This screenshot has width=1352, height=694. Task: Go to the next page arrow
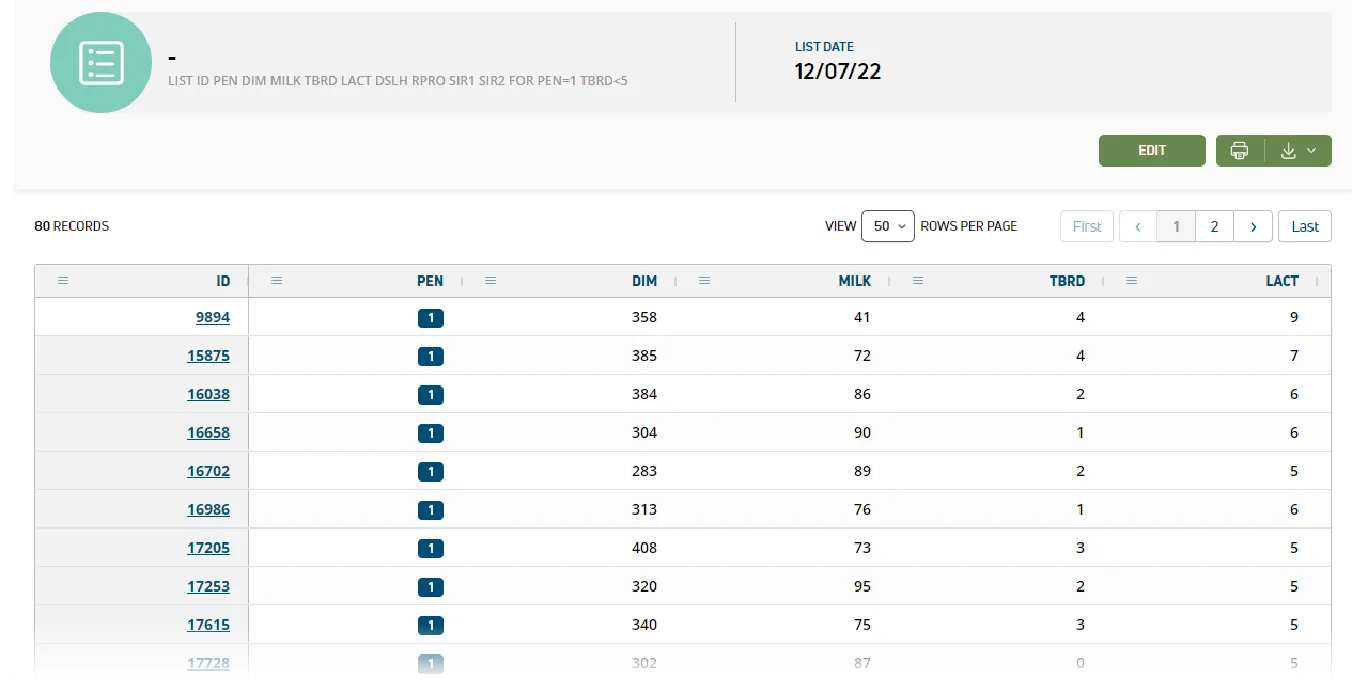[1253, 226]
